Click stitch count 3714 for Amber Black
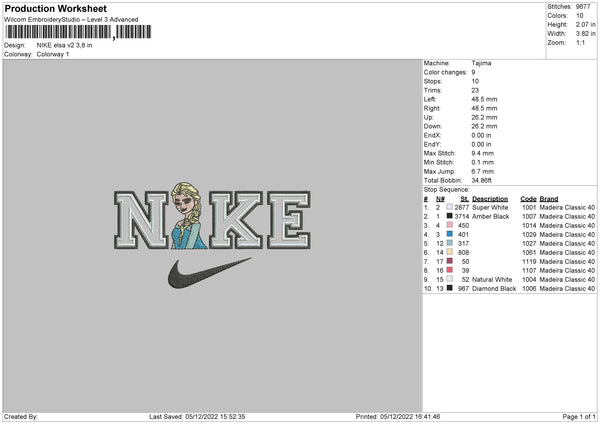Image resolution: width=600 pixels, height=424 pixels. pyautogui.click(x=462, y=217)
